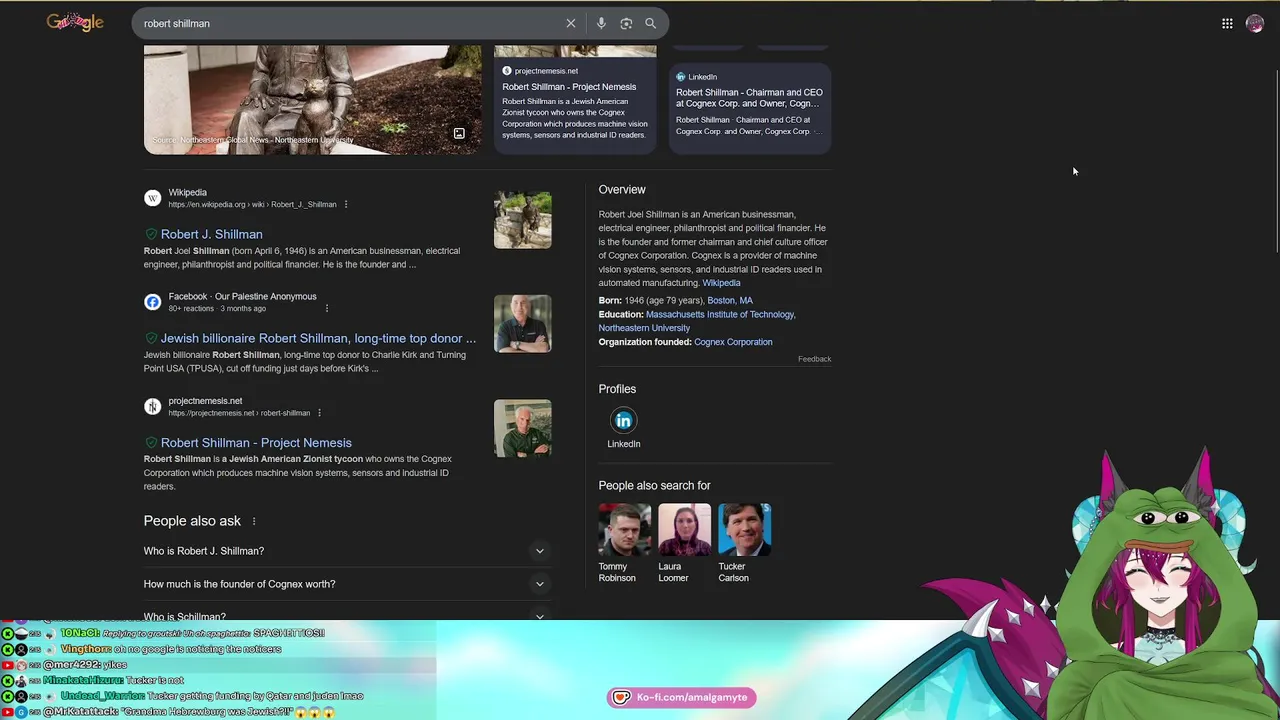This screenshot has height=720, width=1280.
Task: Click Feedback under overview panel
Action: pos(814,359)
